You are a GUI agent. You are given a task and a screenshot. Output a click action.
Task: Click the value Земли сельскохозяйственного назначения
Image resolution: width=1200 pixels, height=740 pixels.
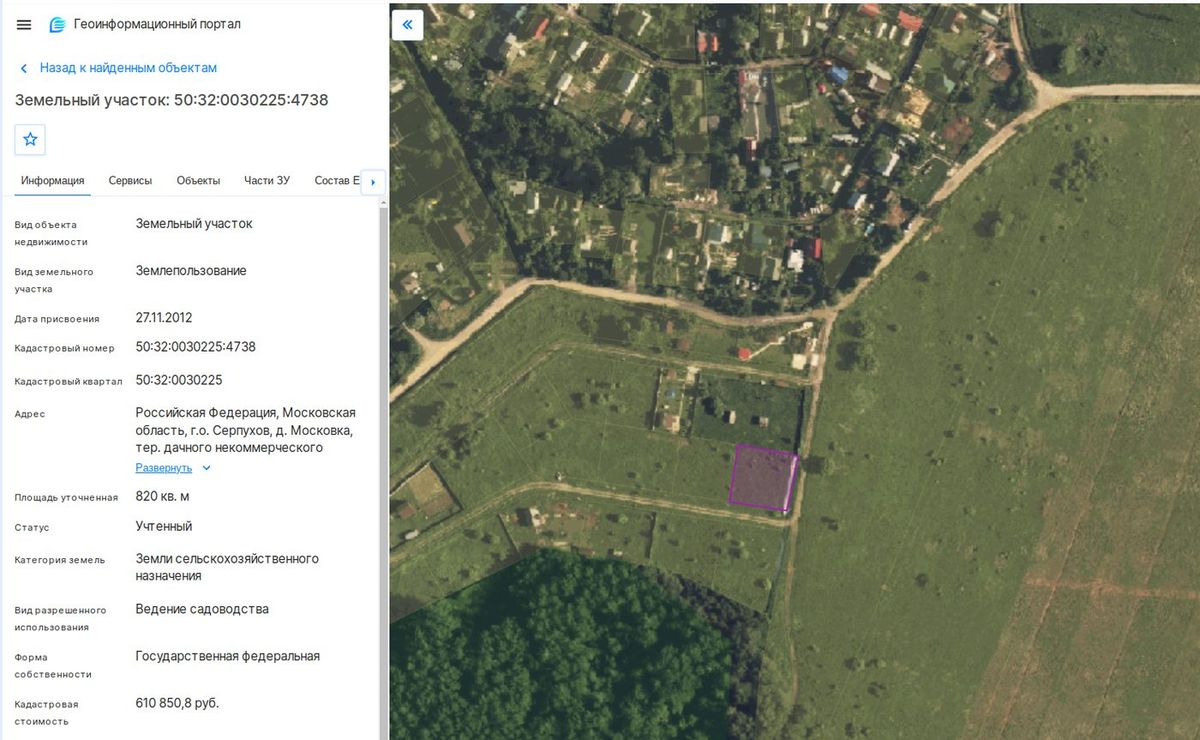coord(227,567)
